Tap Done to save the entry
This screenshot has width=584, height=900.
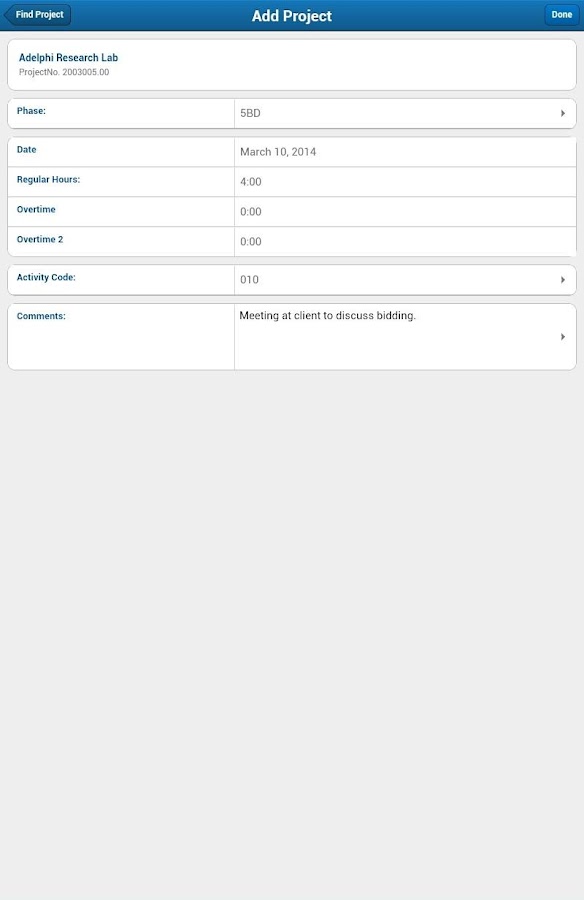(x=561, y=15)
